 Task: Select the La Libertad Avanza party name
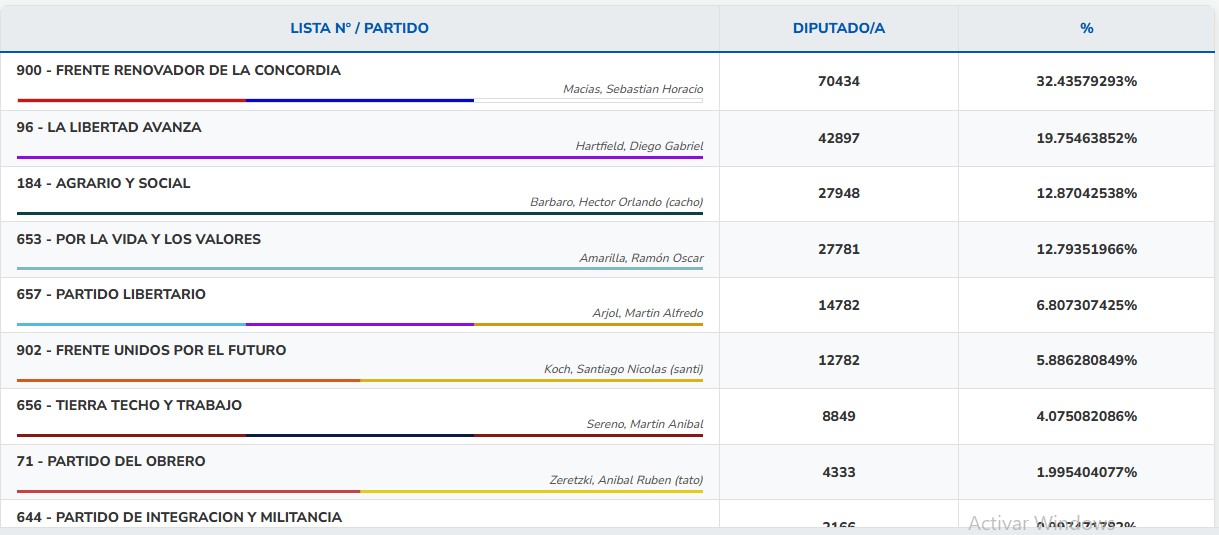click(109, 128)
